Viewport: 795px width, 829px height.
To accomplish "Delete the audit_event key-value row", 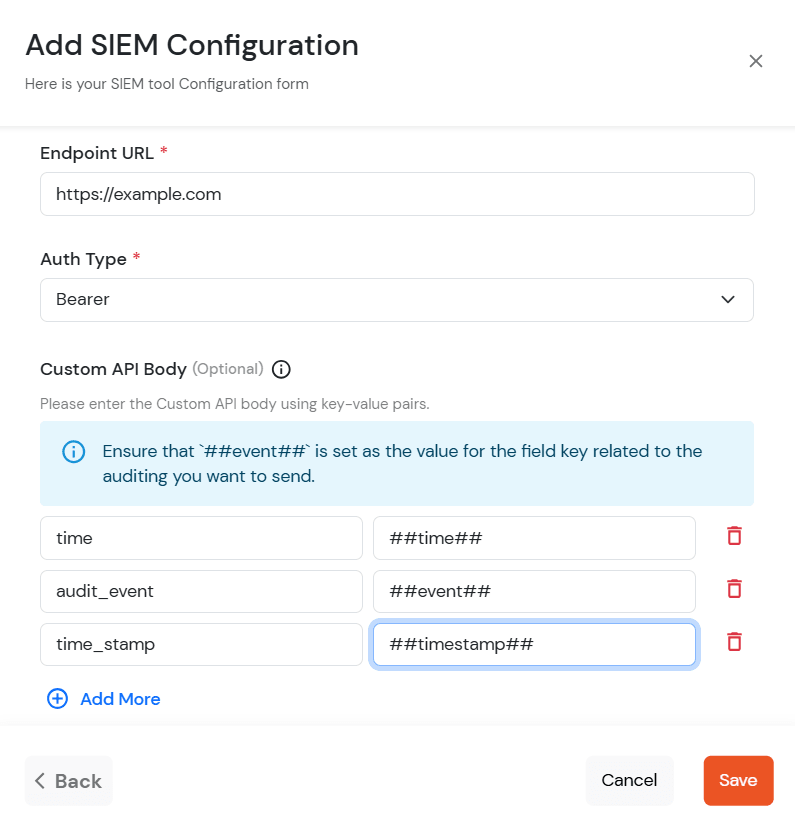I will [x=734, y=589].
